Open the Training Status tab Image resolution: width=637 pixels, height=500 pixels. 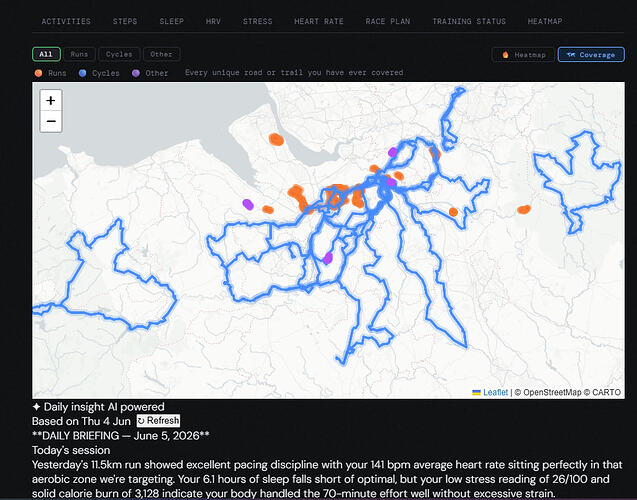click(x=469, y=21)
